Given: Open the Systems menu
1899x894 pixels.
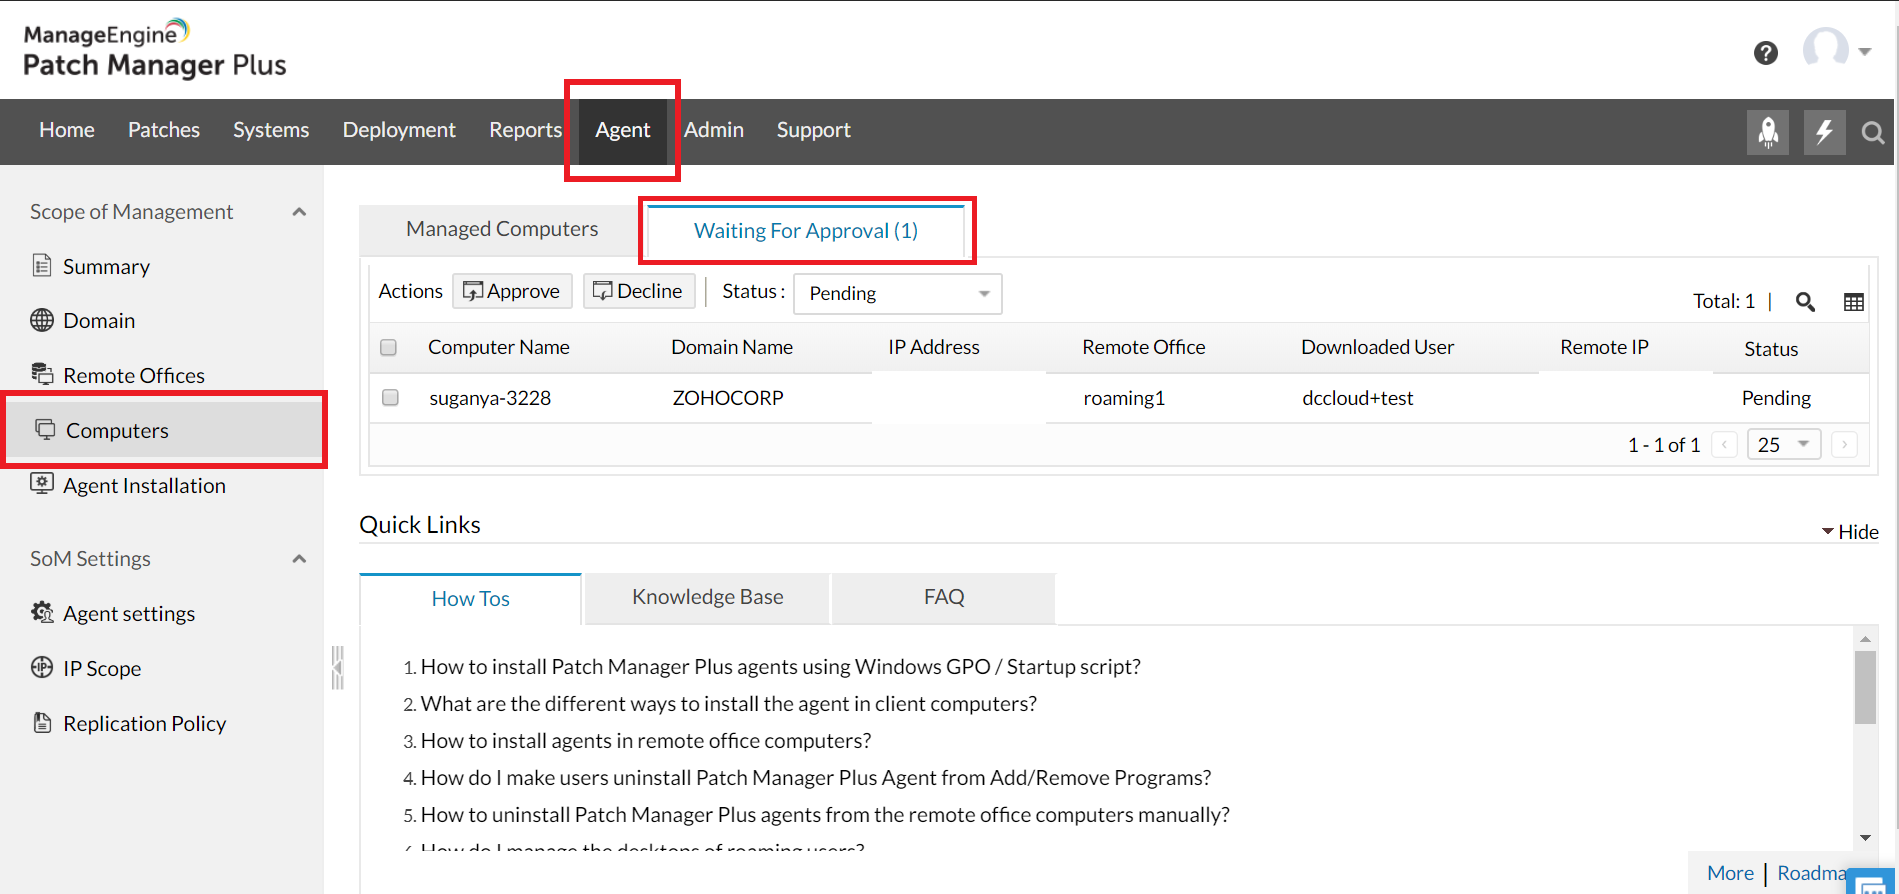Looking at the screenshot, I should tap(271, 130).
